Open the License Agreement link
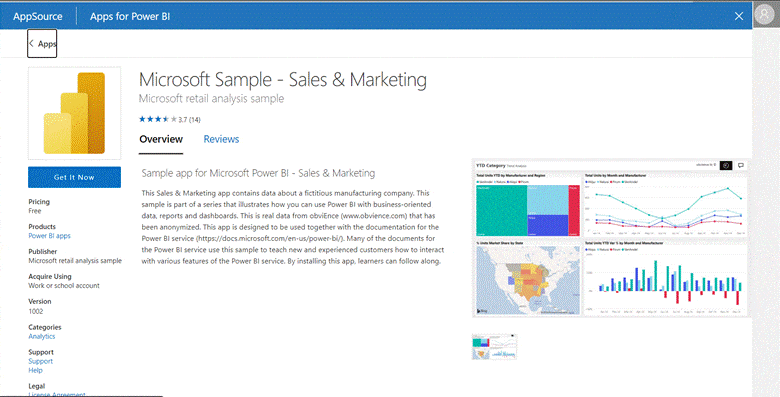This screenshot has height=397, width=780. pos(57,395)
